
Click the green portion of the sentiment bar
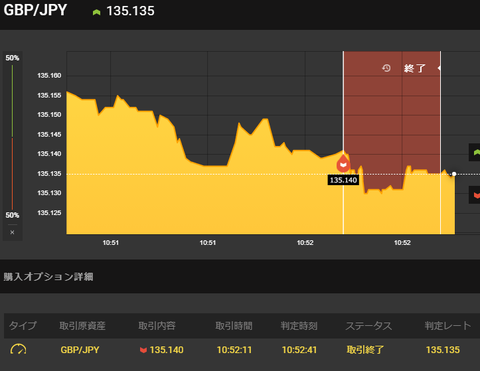point(12,101)
